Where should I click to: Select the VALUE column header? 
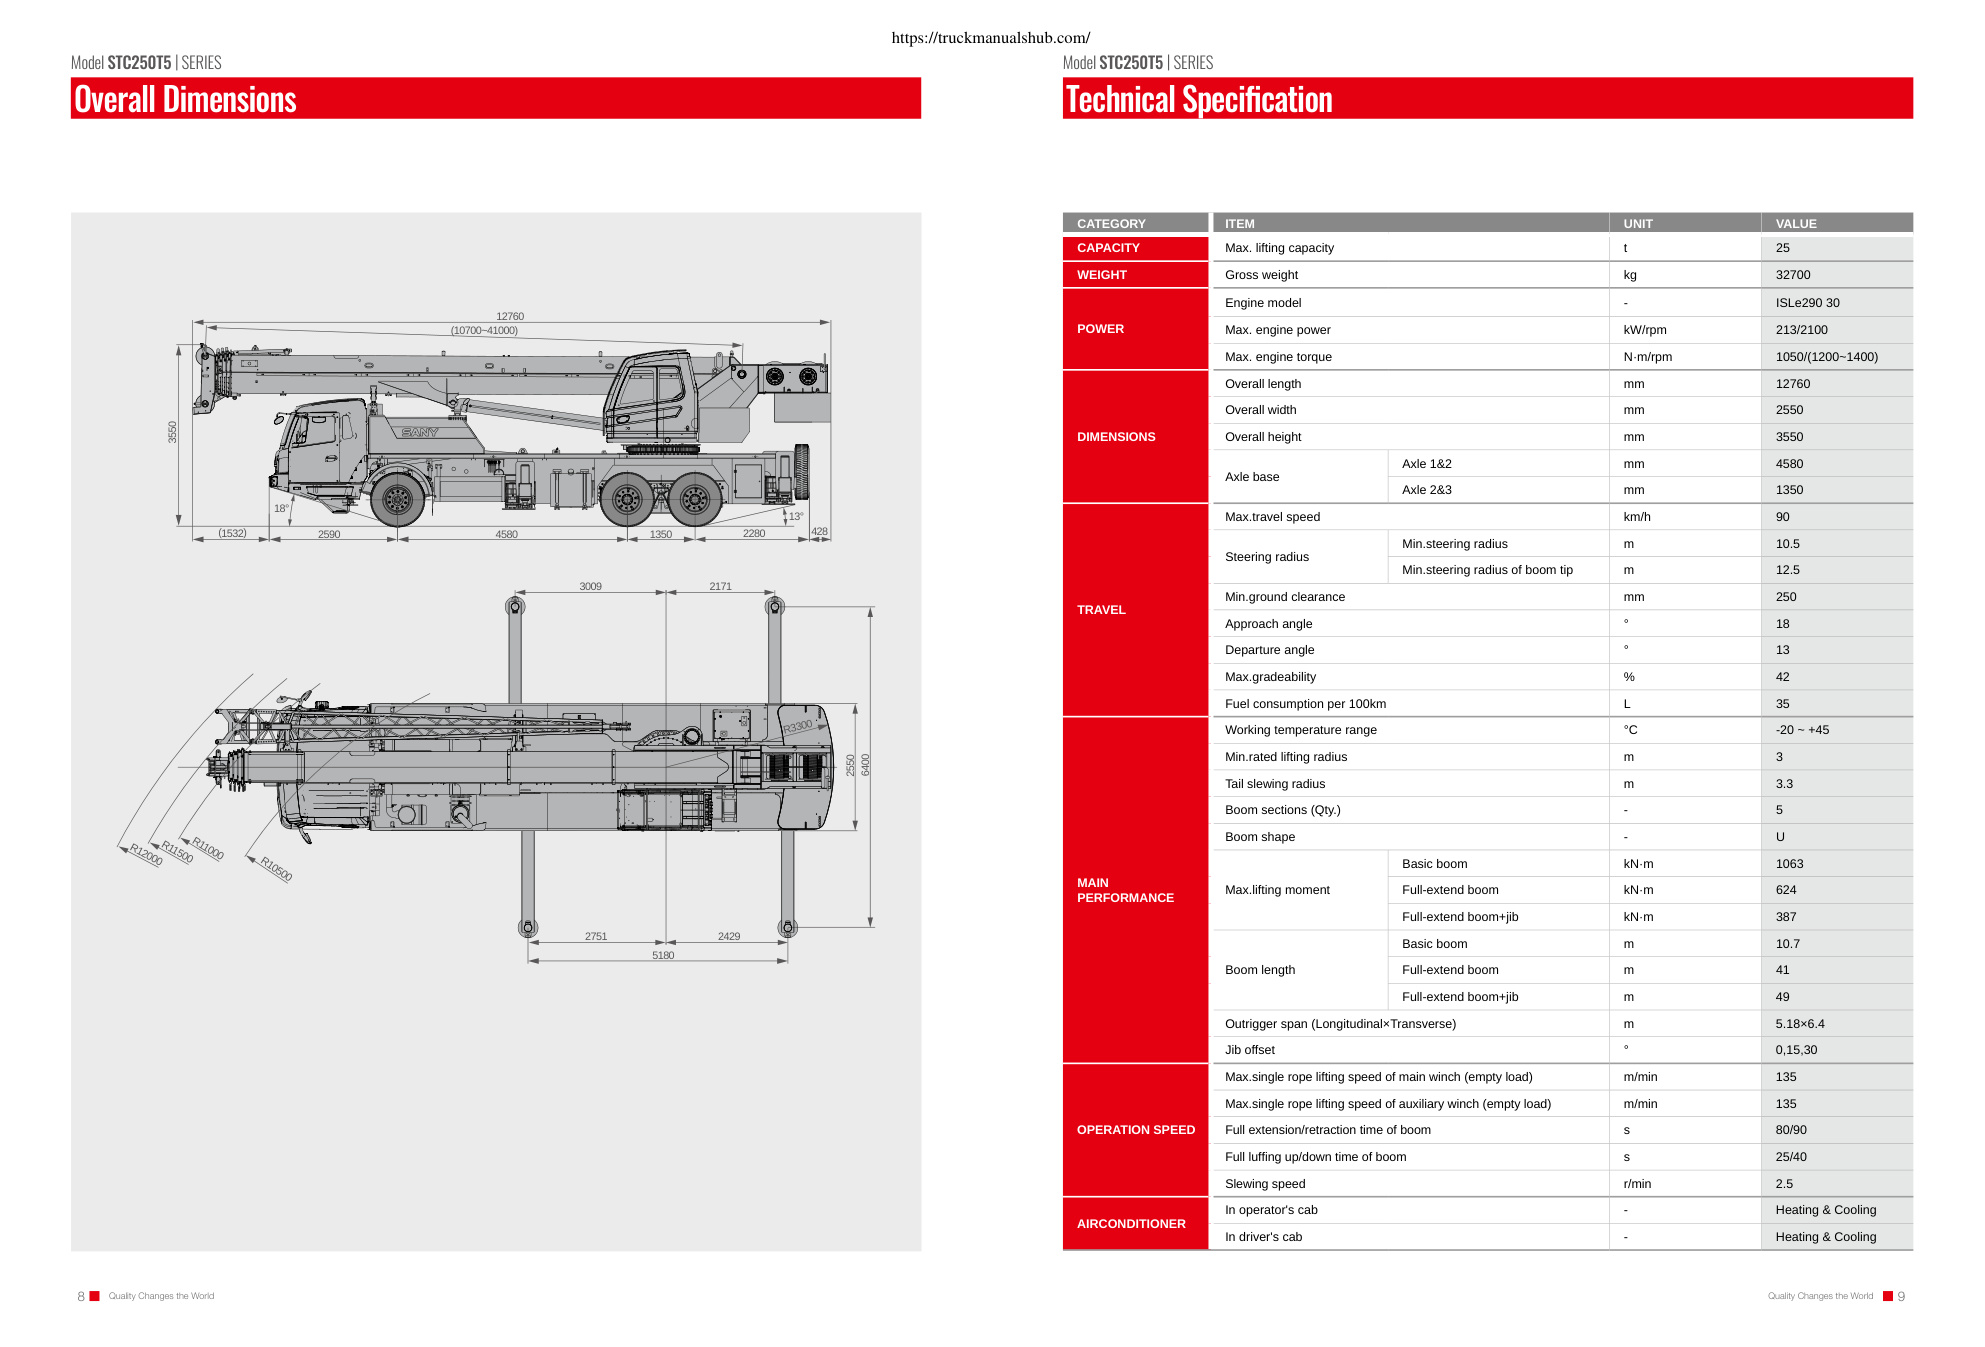pos(1837,223)
